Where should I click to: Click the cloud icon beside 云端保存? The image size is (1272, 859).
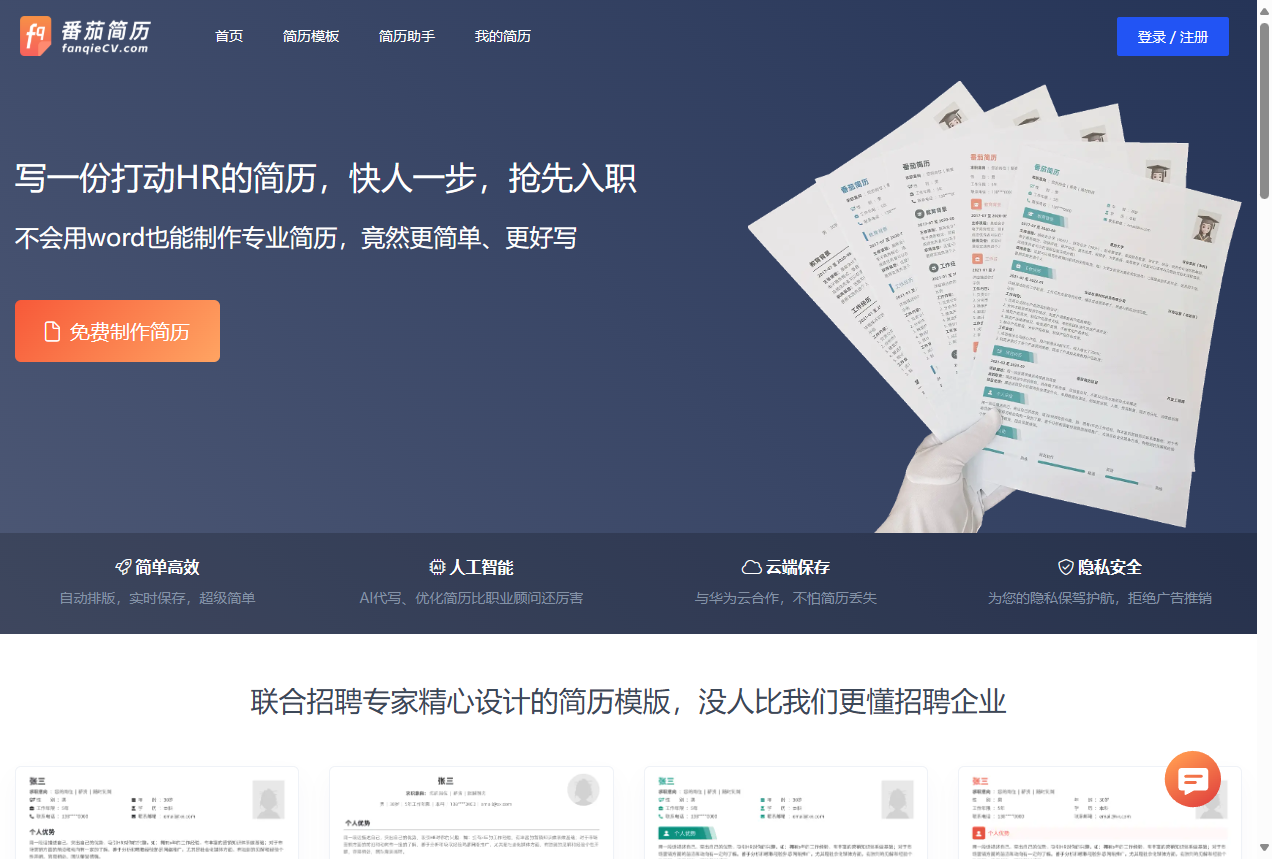point(751,567)
